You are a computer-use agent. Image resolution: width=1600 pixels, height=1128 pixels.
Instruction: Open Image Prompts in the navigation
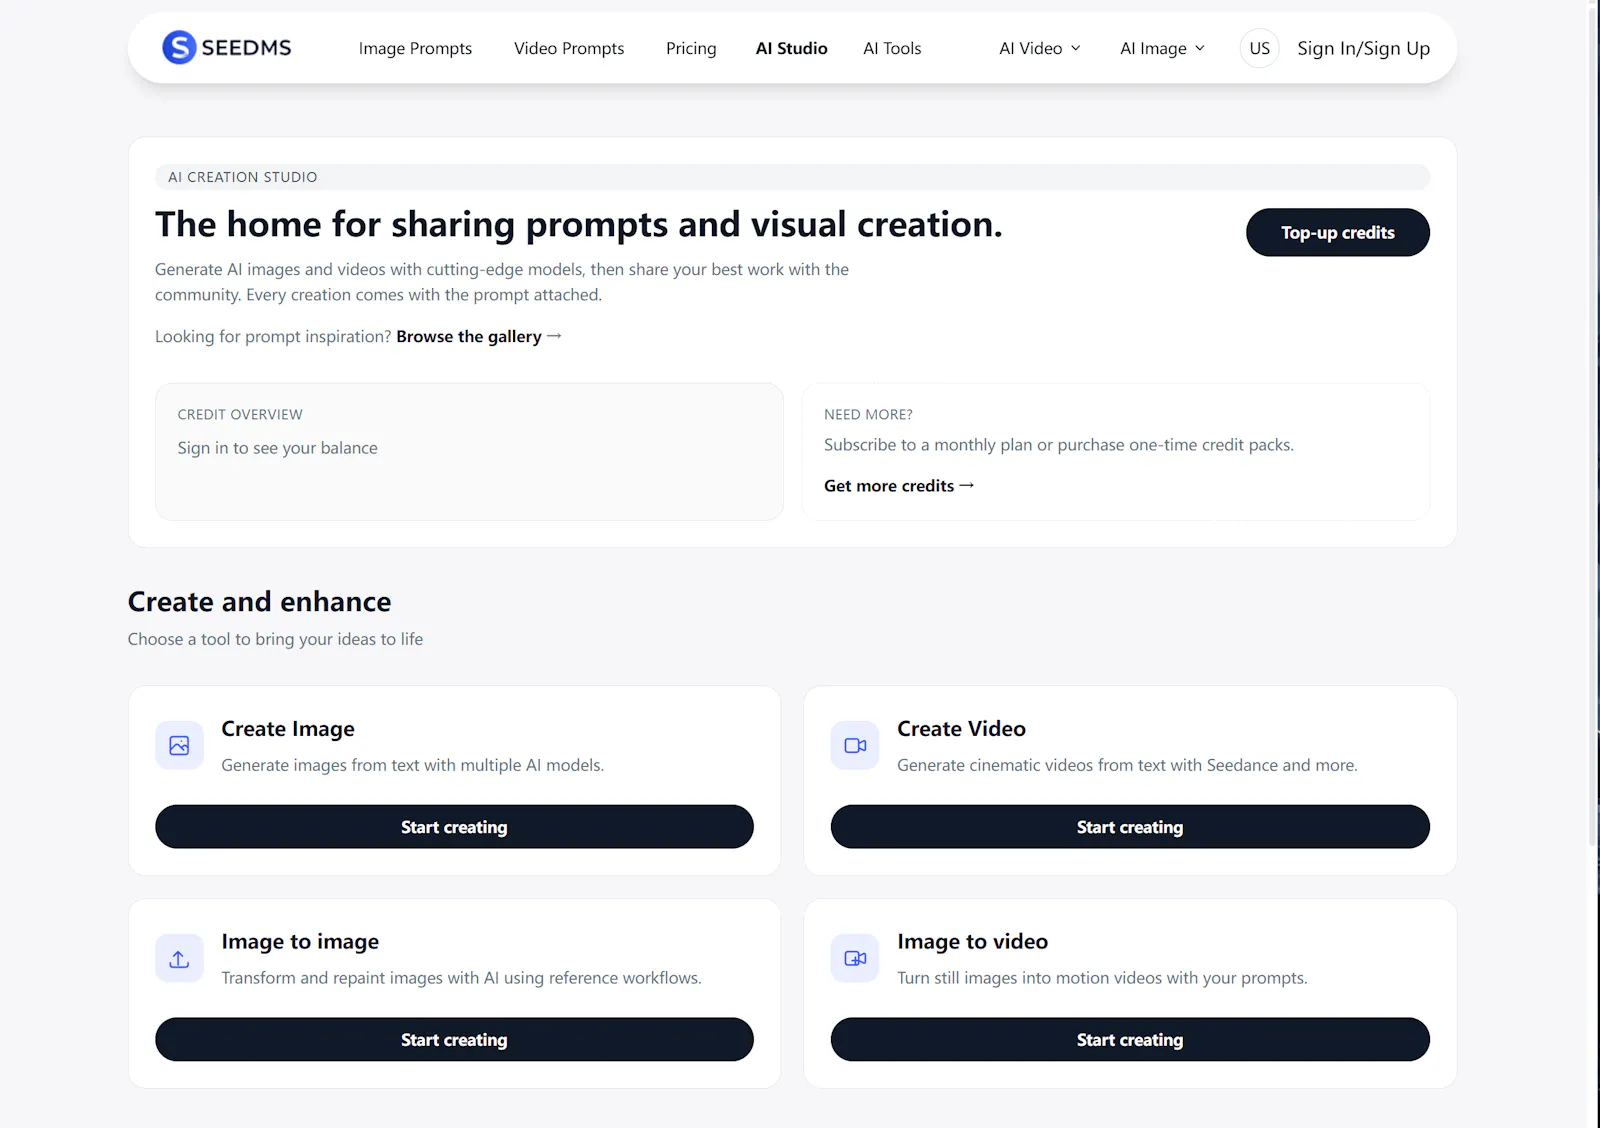pos(415,48)
